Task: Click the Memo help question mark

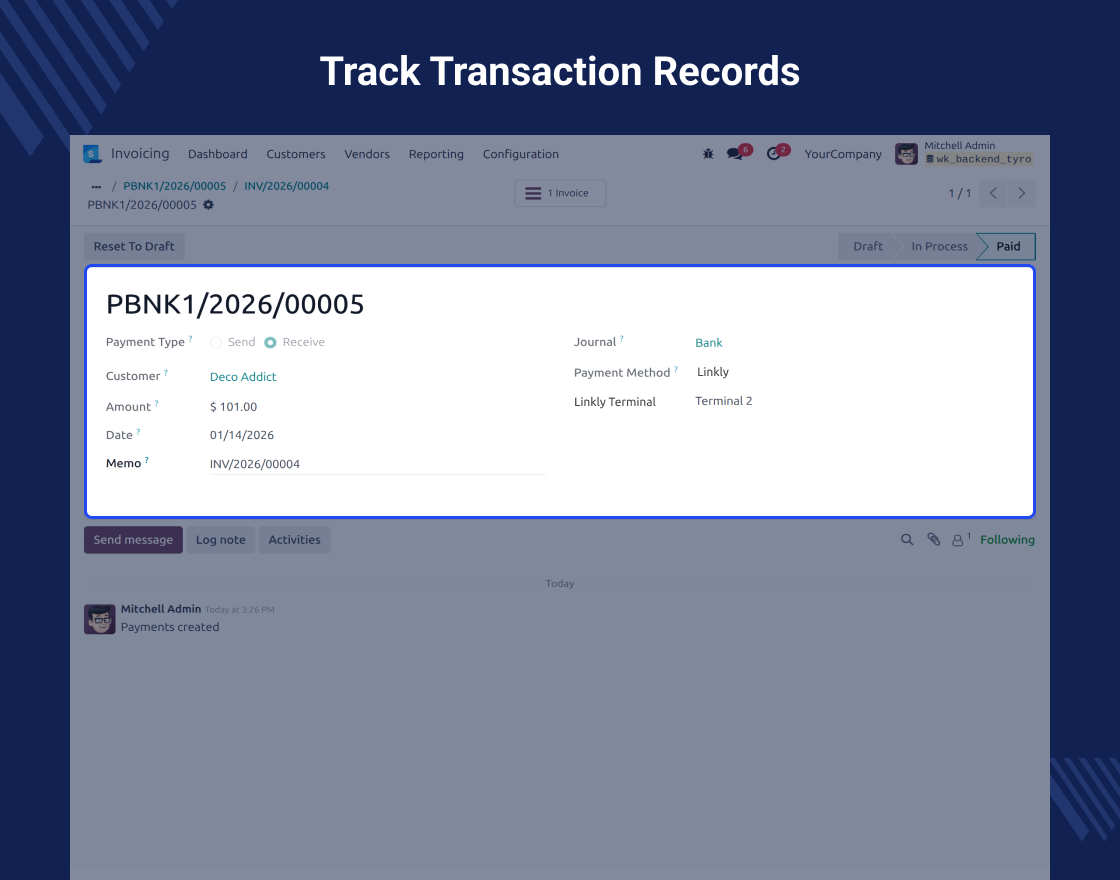Action: pyautogui.click(x=146, y=460)
